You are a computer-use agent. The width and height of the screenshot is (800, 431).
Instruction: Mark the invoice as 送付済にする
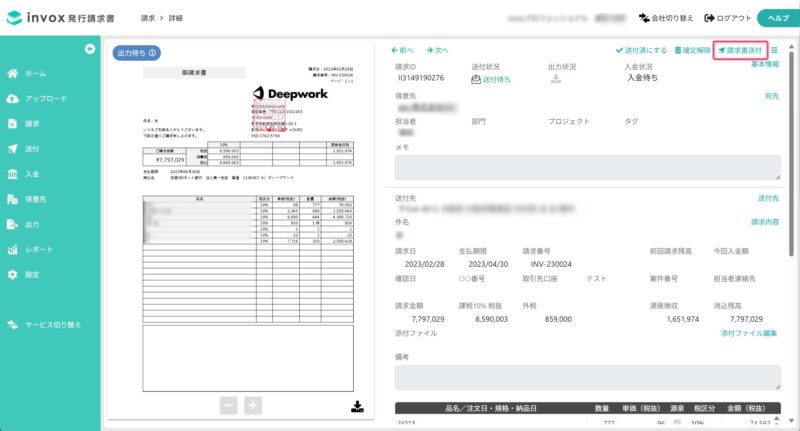click(x=641, y=50)
